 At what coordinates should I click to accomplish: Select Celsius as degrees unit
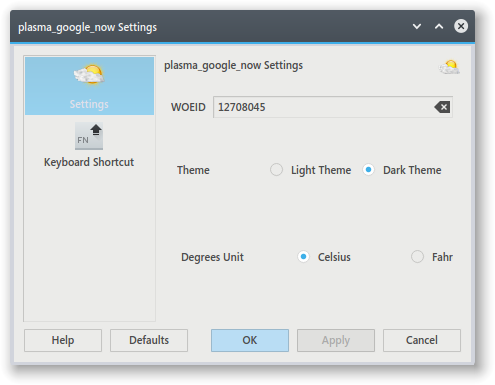coord(303,257)
